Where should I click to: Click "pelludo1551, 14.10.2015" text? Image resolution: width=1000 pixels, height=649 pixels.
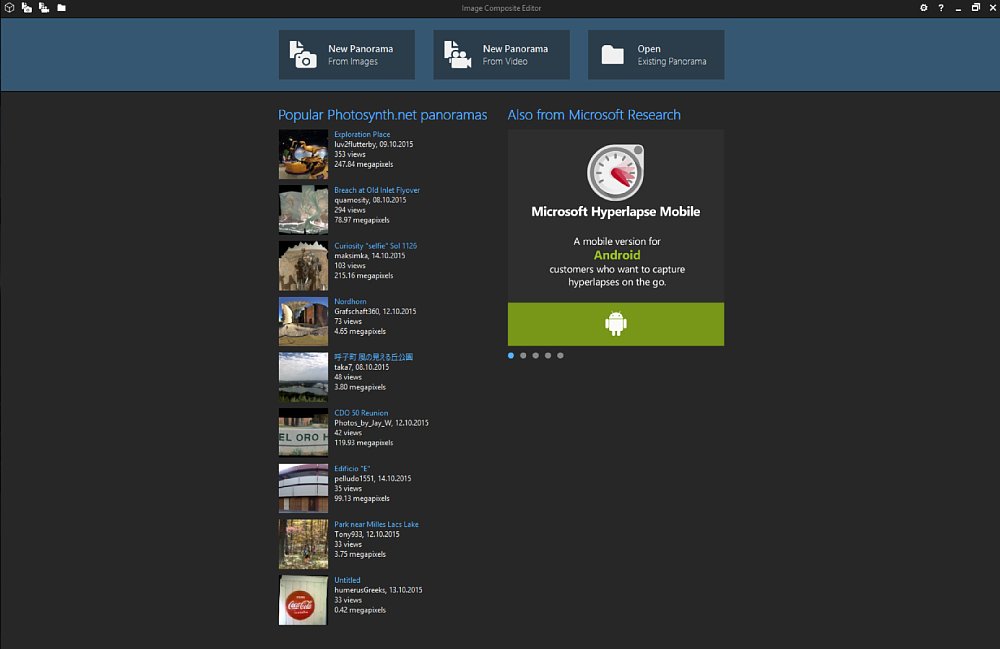coord(372,479)
